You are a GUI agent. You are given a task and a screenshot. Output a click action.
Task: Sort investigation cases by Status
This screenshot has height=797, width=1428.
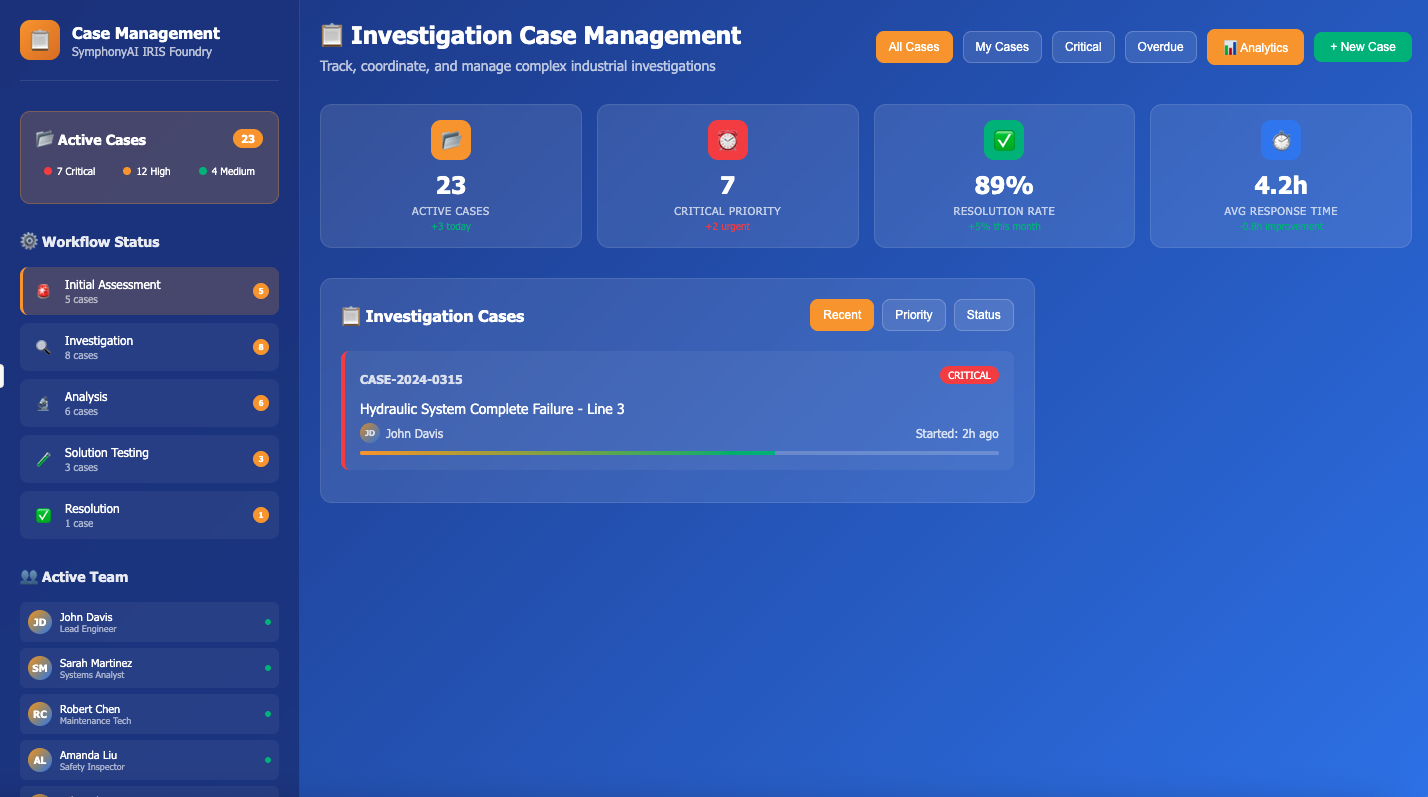pos(983,315)
